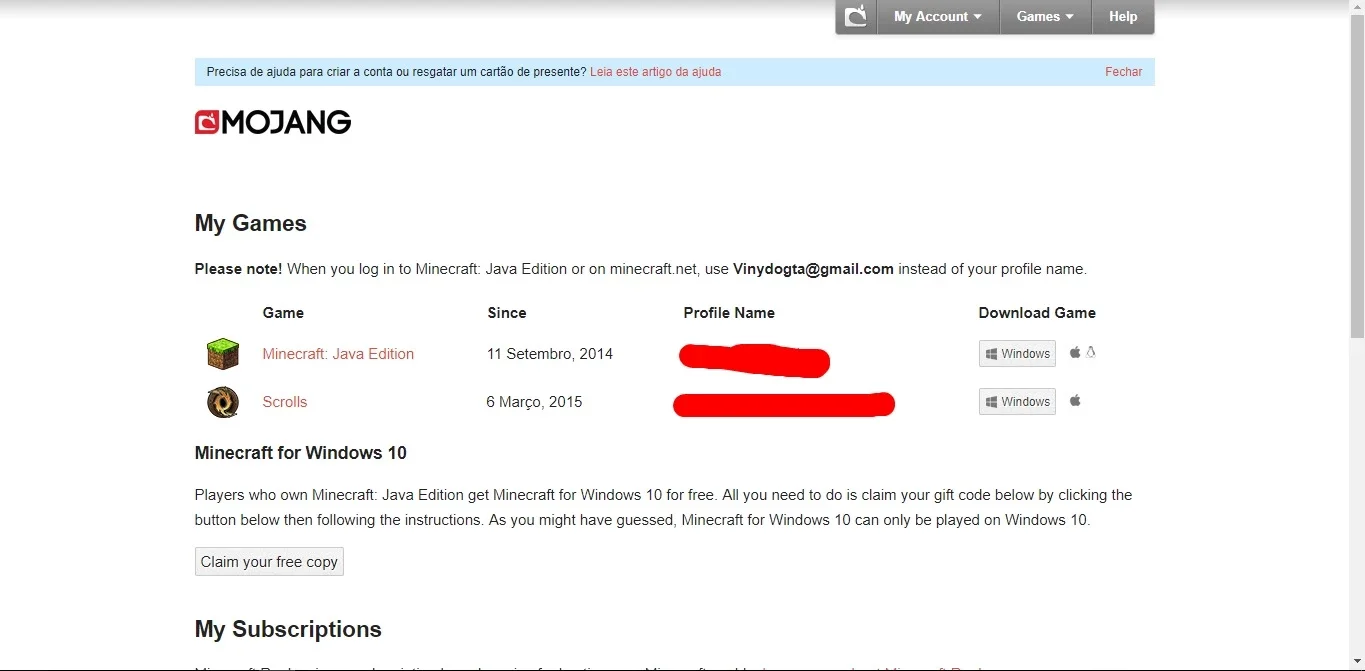This screenshot has height=671, width=1365.
Task: Click the Minecraft grass block icon
Action: [x=223, y=353]
